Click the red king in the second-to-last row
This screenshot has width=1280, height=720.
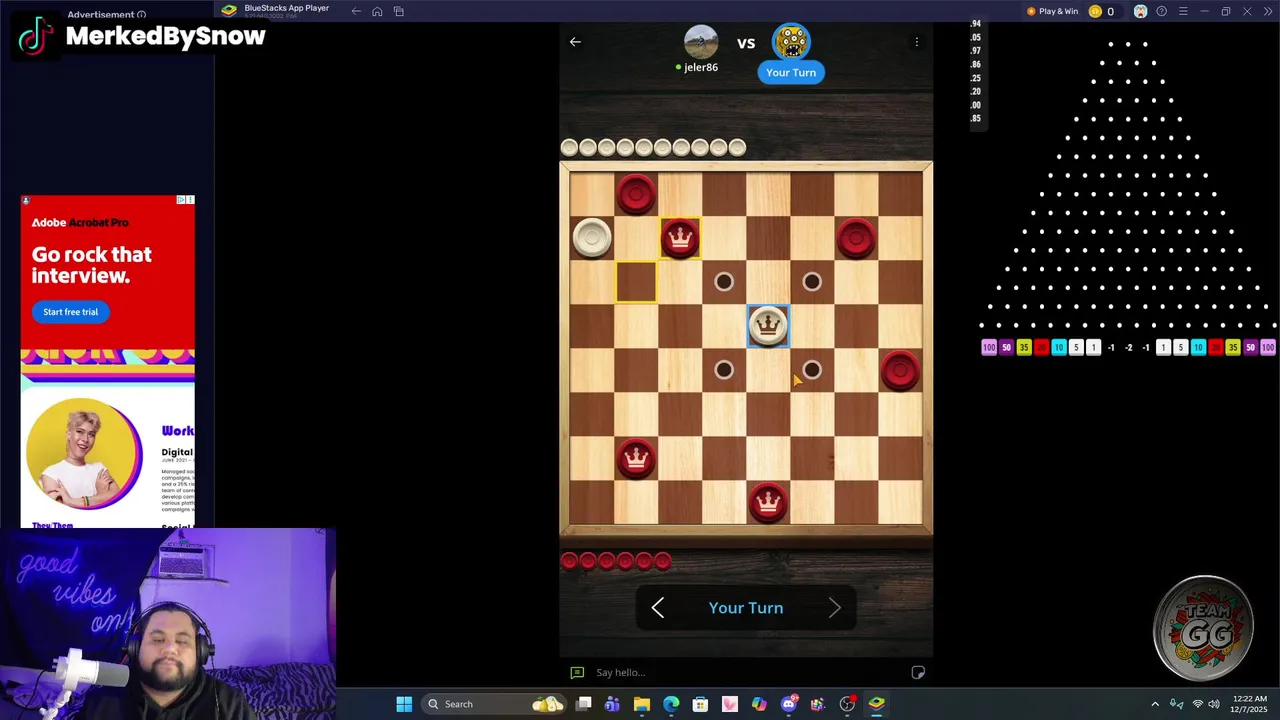coord(636,458)
